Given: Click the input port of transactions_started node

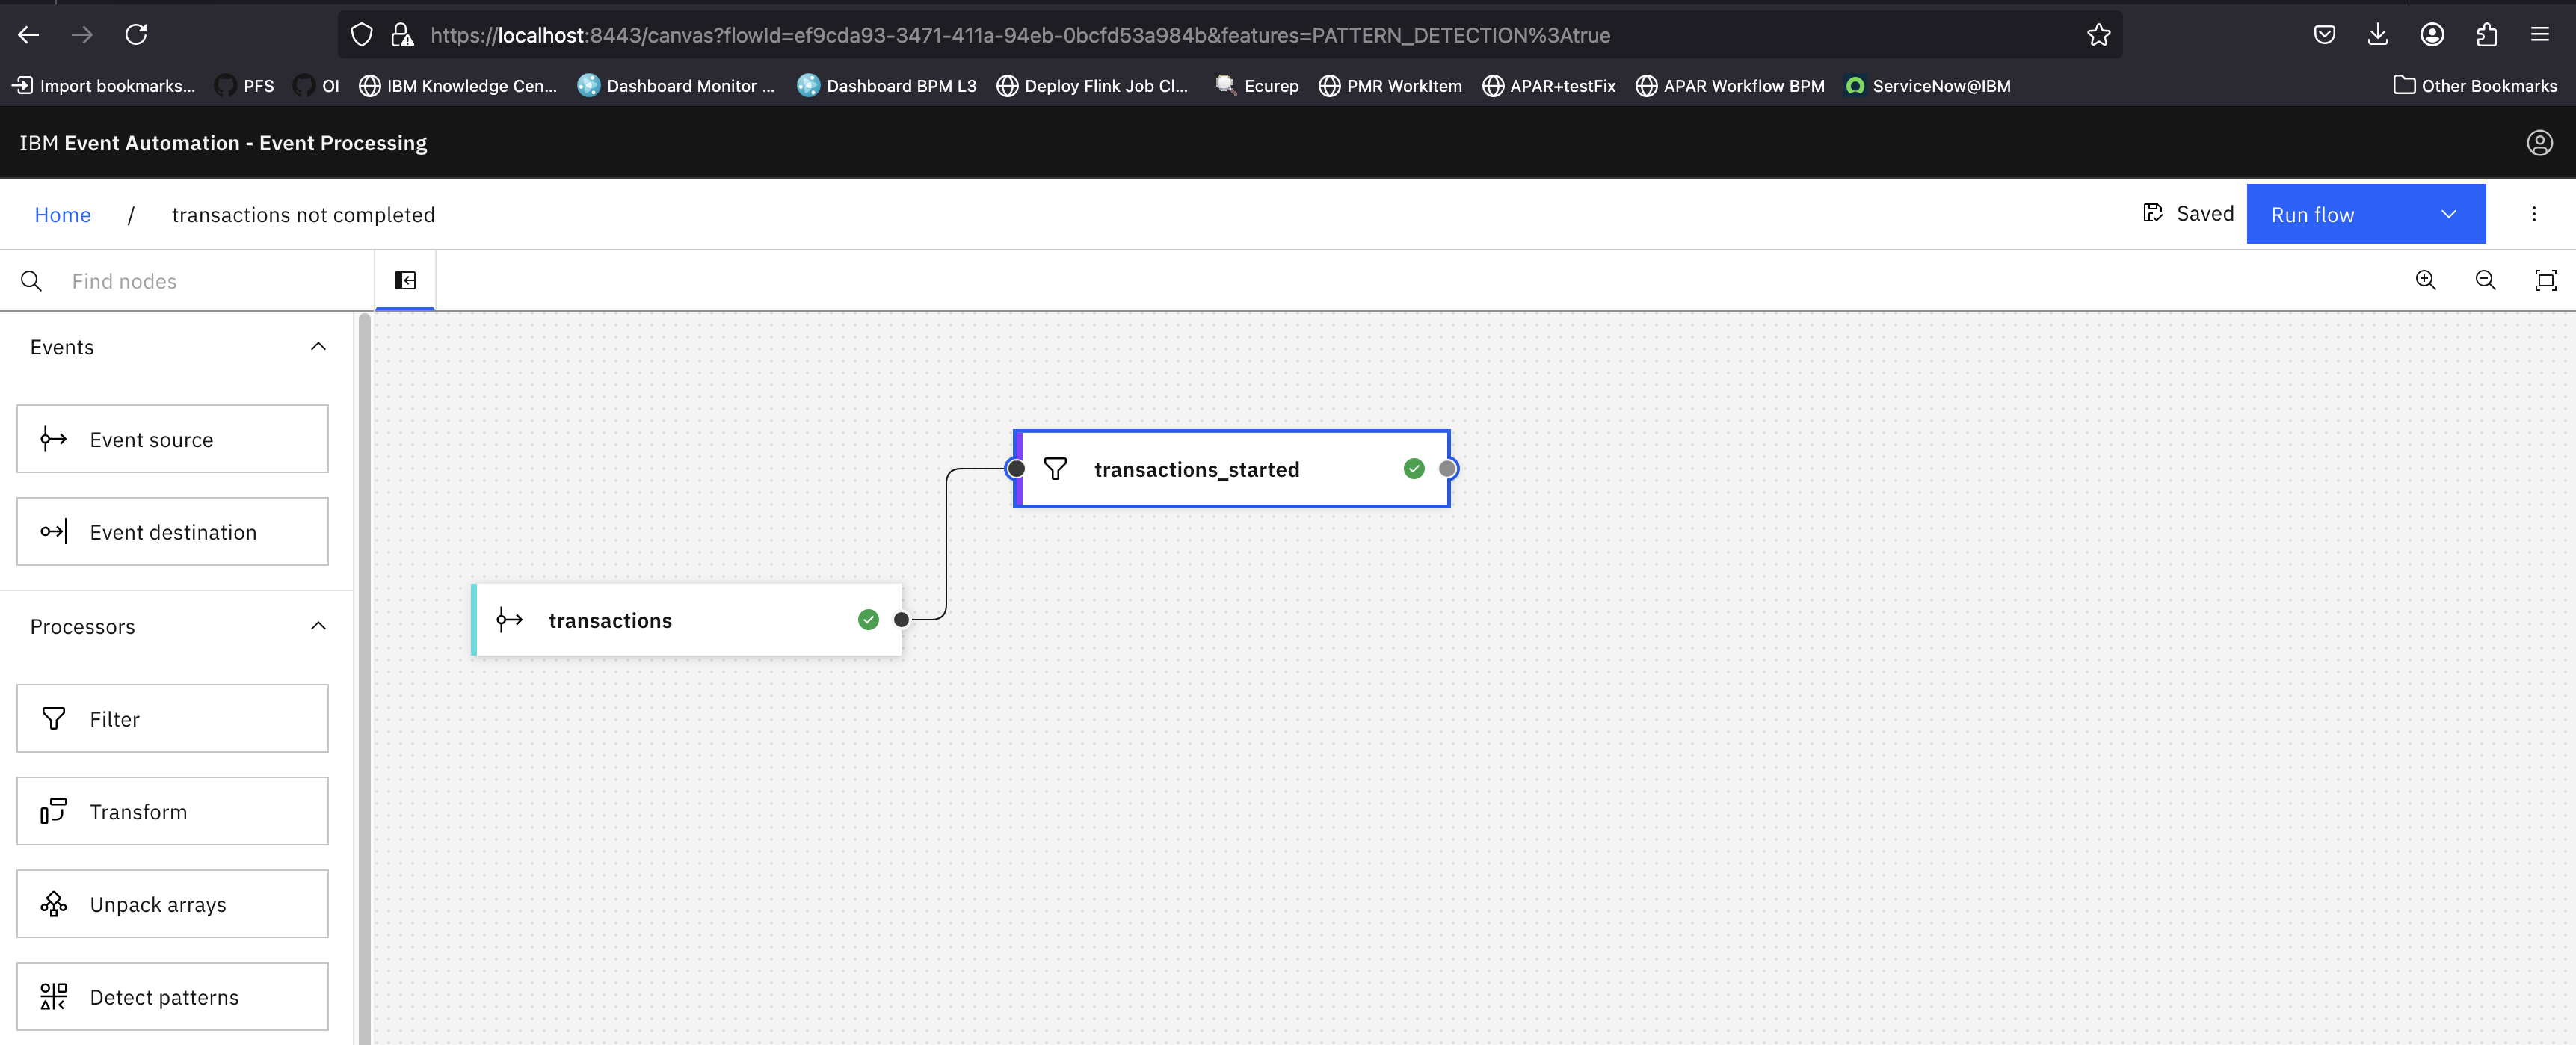Looking at the screenshot, I should 1016,469.
